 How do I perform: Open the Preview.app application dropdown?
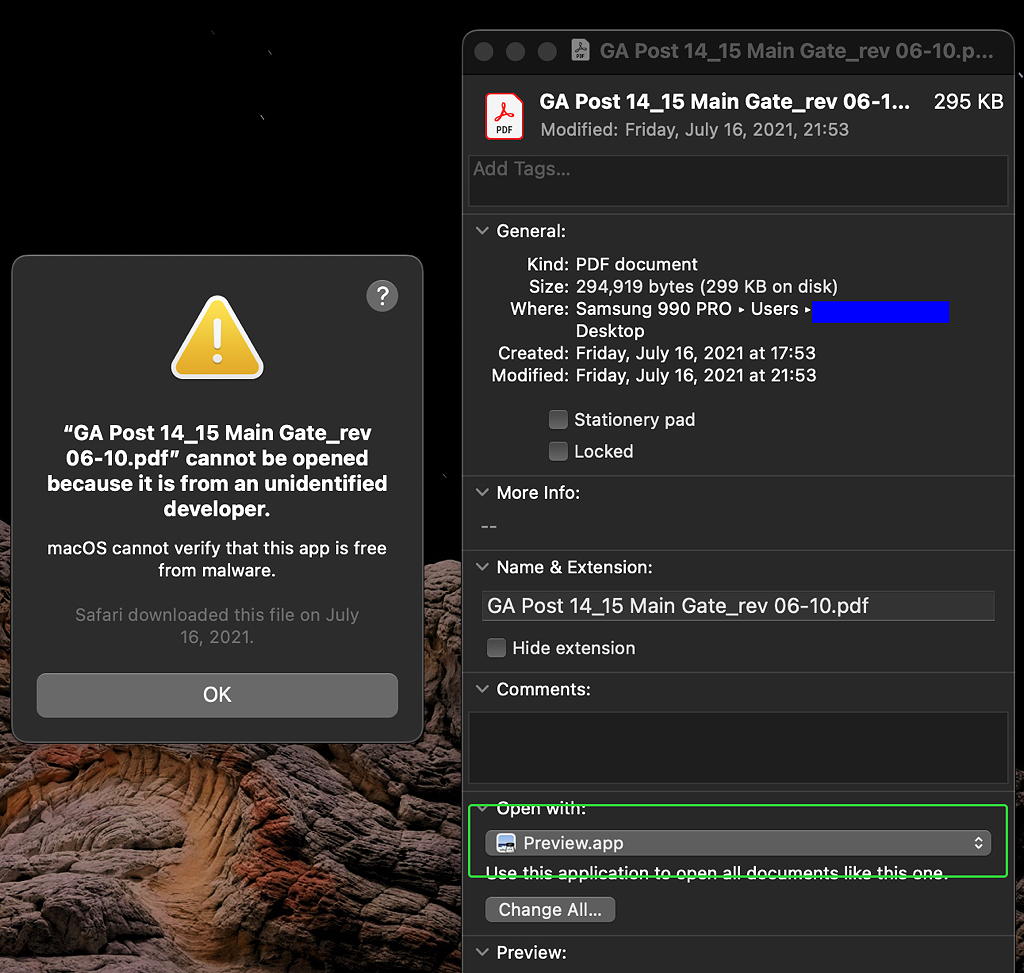click(738, 843)
